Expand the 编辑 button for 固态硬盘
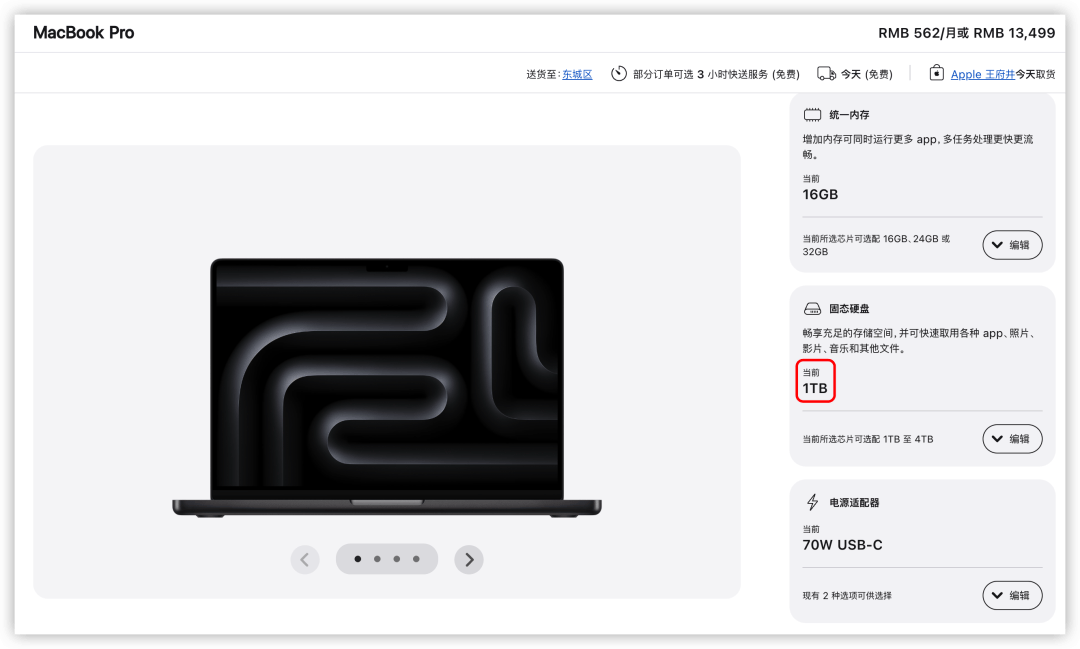The height and width of the screenshot is (649, 1080). (1011, 439)
